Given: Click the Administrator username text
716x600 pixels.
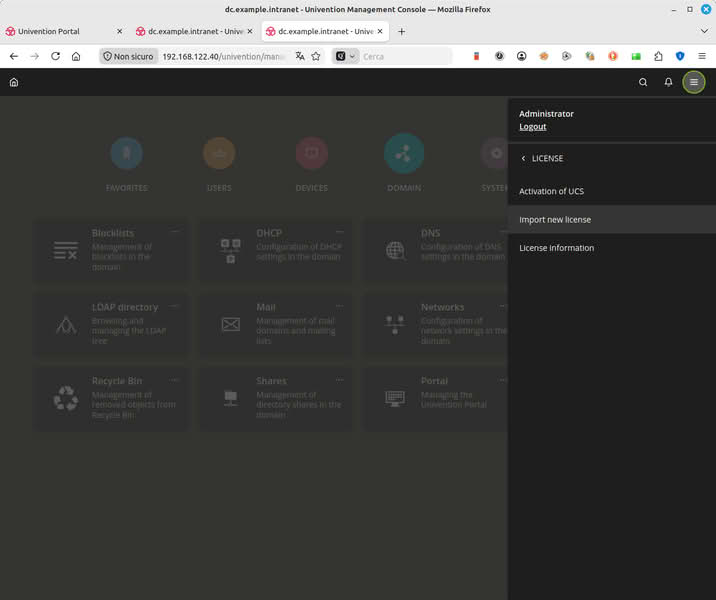Looking at the screenshot, I should coord(546,114).
